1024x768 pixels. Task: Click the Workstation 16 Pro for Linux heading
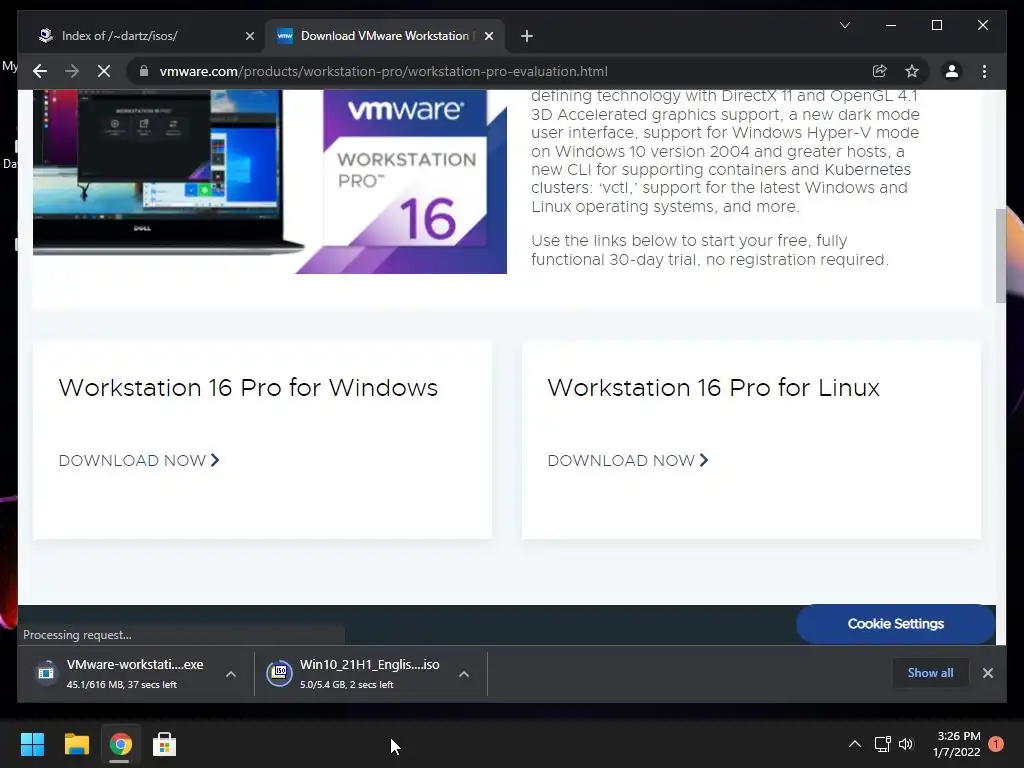714,388
